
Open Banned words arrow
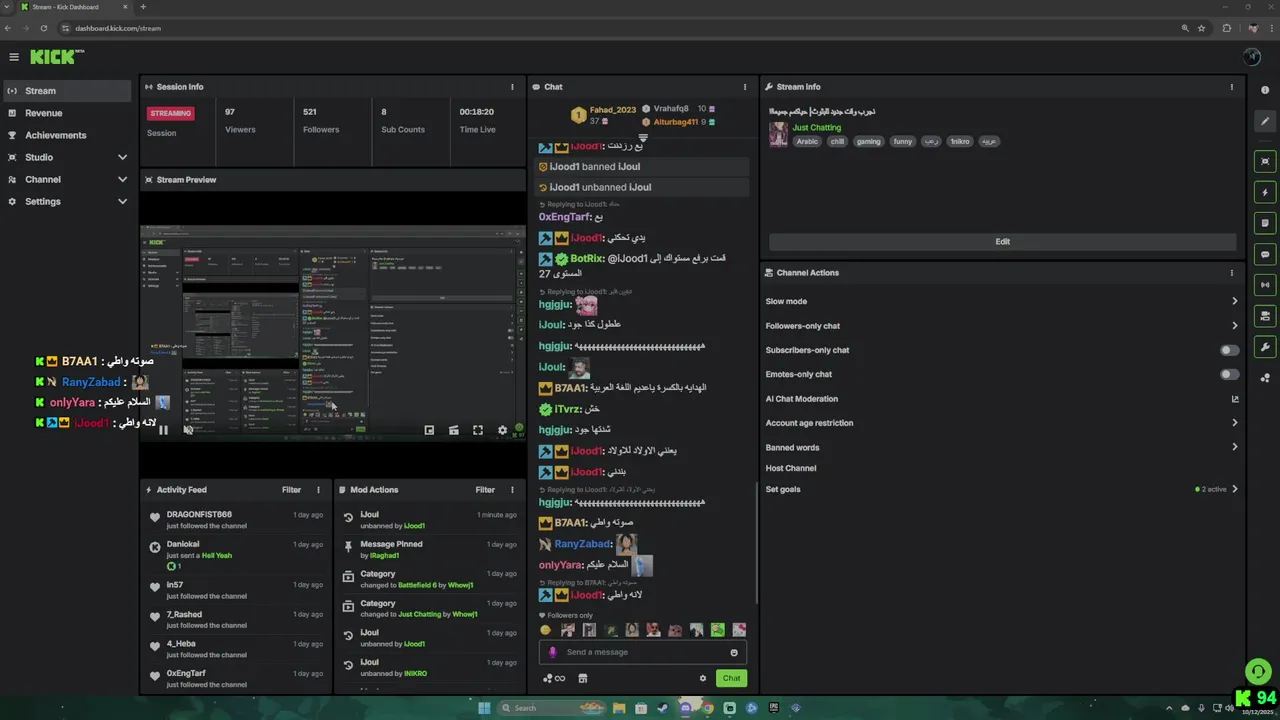pos(1234,447)
